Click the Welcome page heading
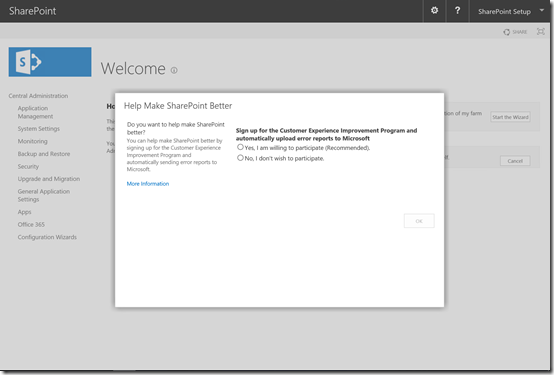 [x=133, y=69]
